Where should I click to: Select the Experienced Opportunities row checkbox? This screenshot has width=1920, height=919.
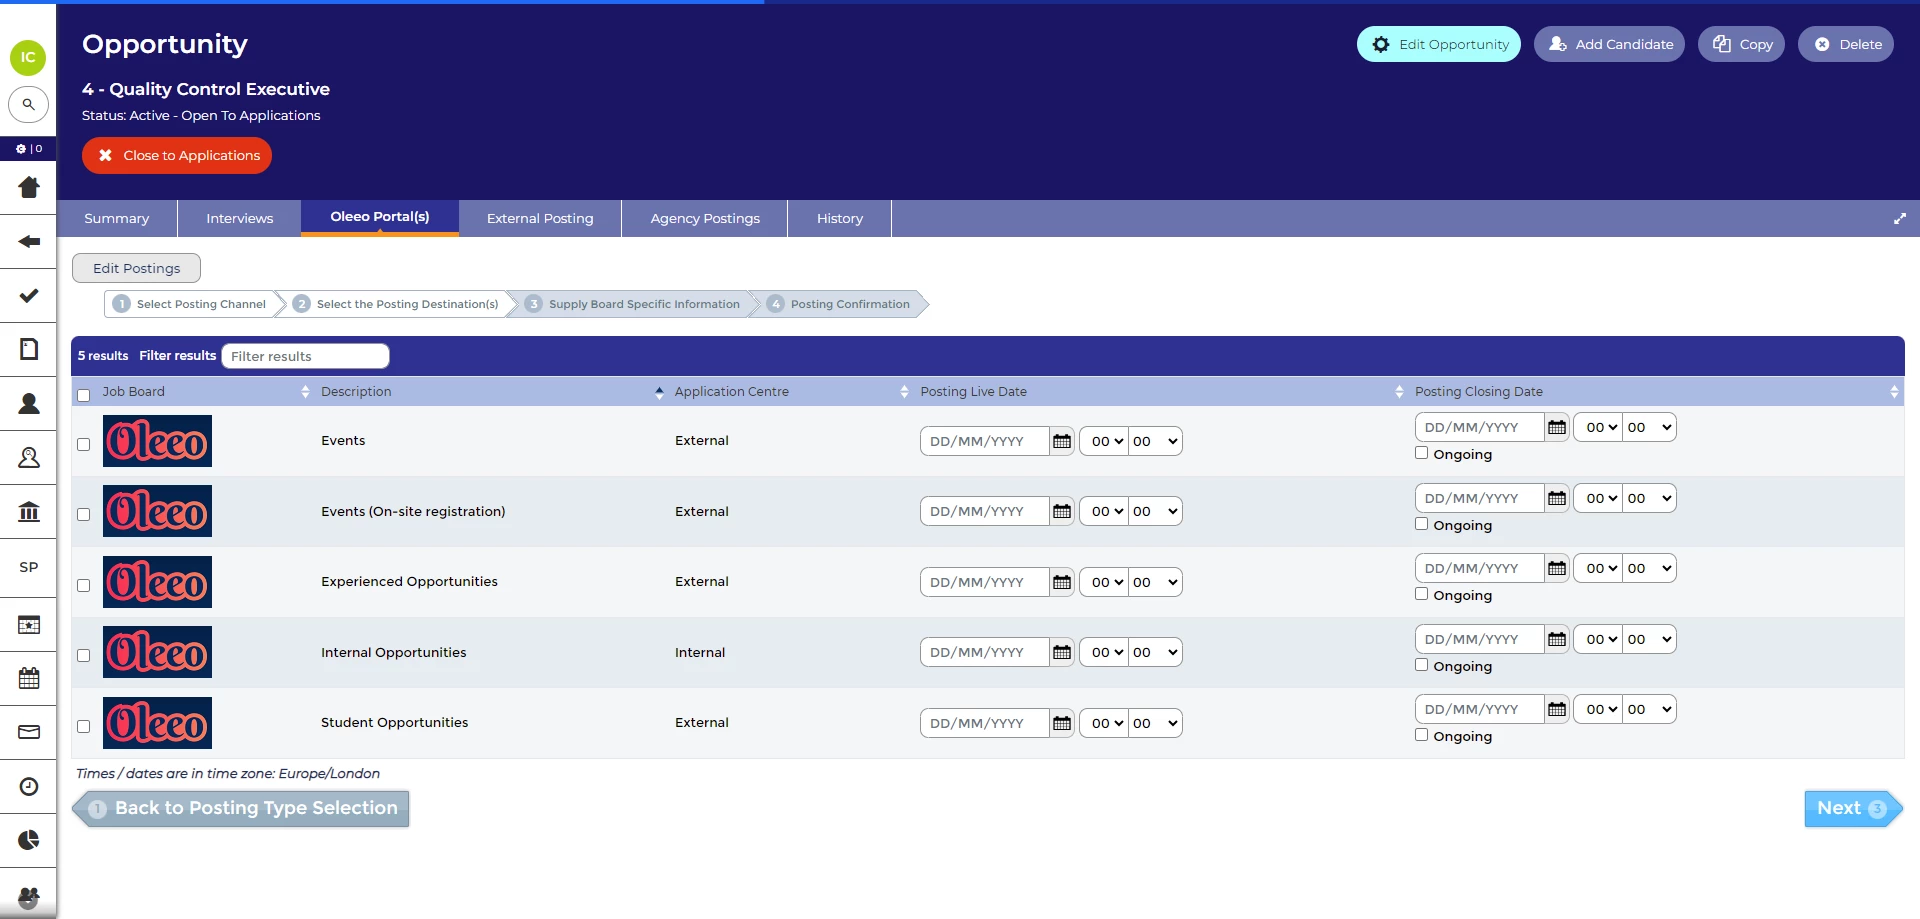click(84, 585)
